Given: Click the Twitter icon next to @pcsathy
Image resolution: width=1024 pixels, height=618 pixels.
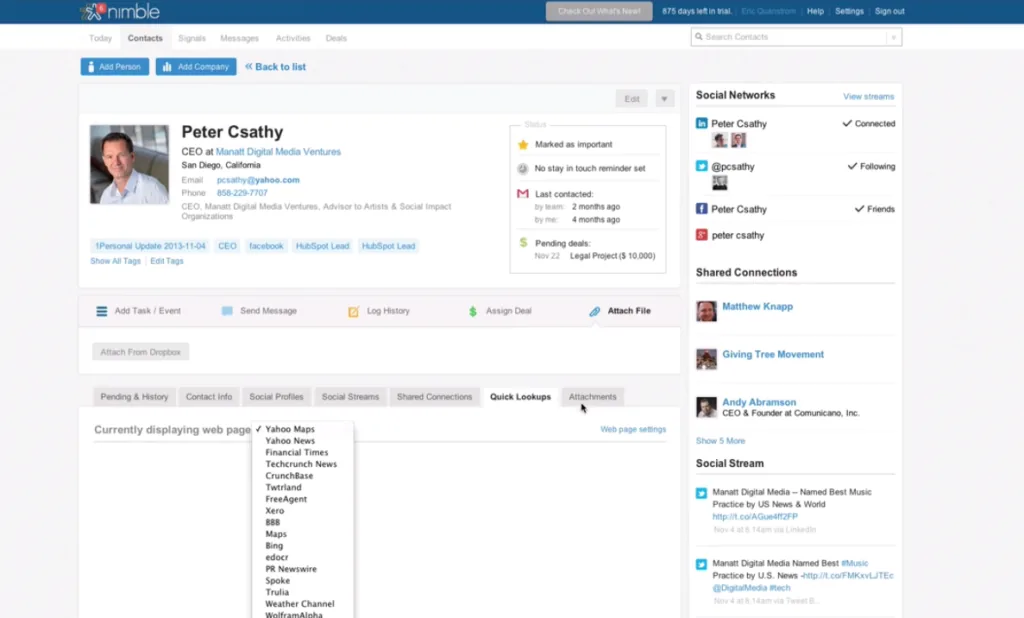Looking at the screenshot, I should click(x=701, y=166).
